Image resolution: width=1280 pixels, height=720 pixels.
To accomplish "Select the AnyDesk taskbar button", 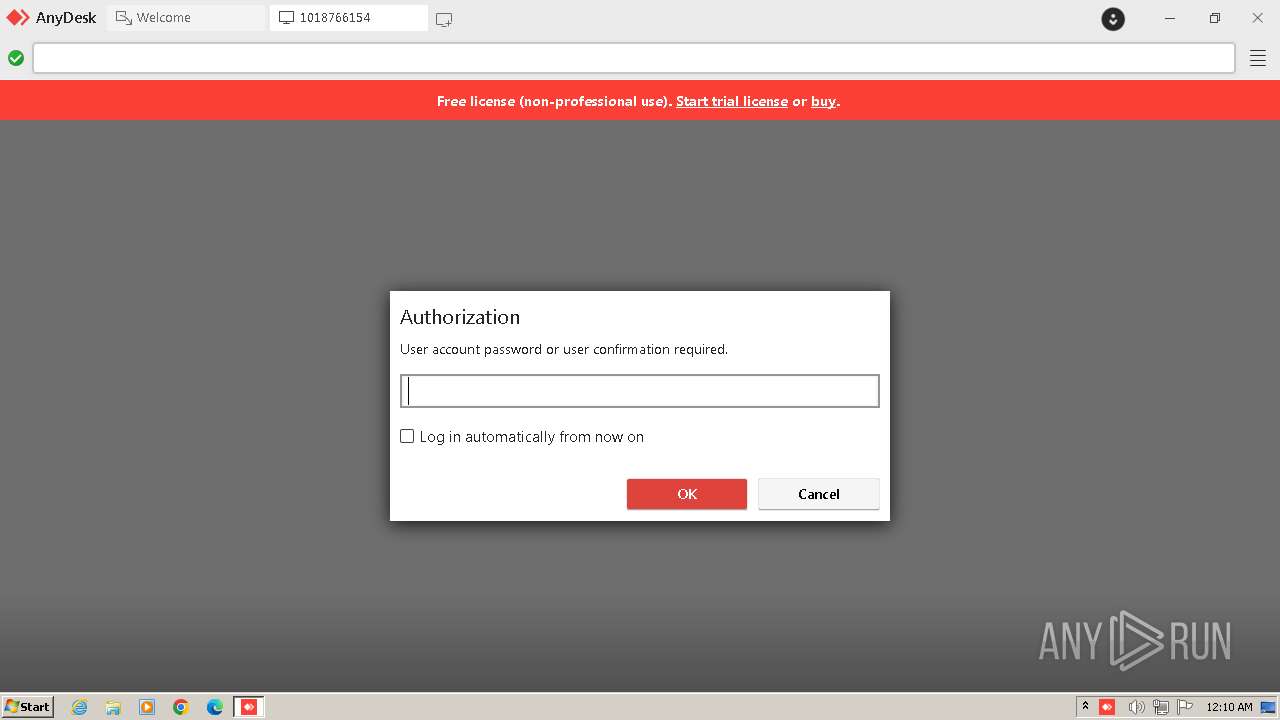I will [x=249, y=707].
